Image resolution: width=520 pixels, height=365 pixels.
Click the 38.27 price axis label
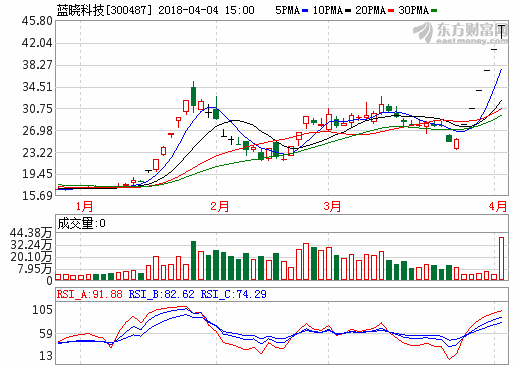point(37,65)
